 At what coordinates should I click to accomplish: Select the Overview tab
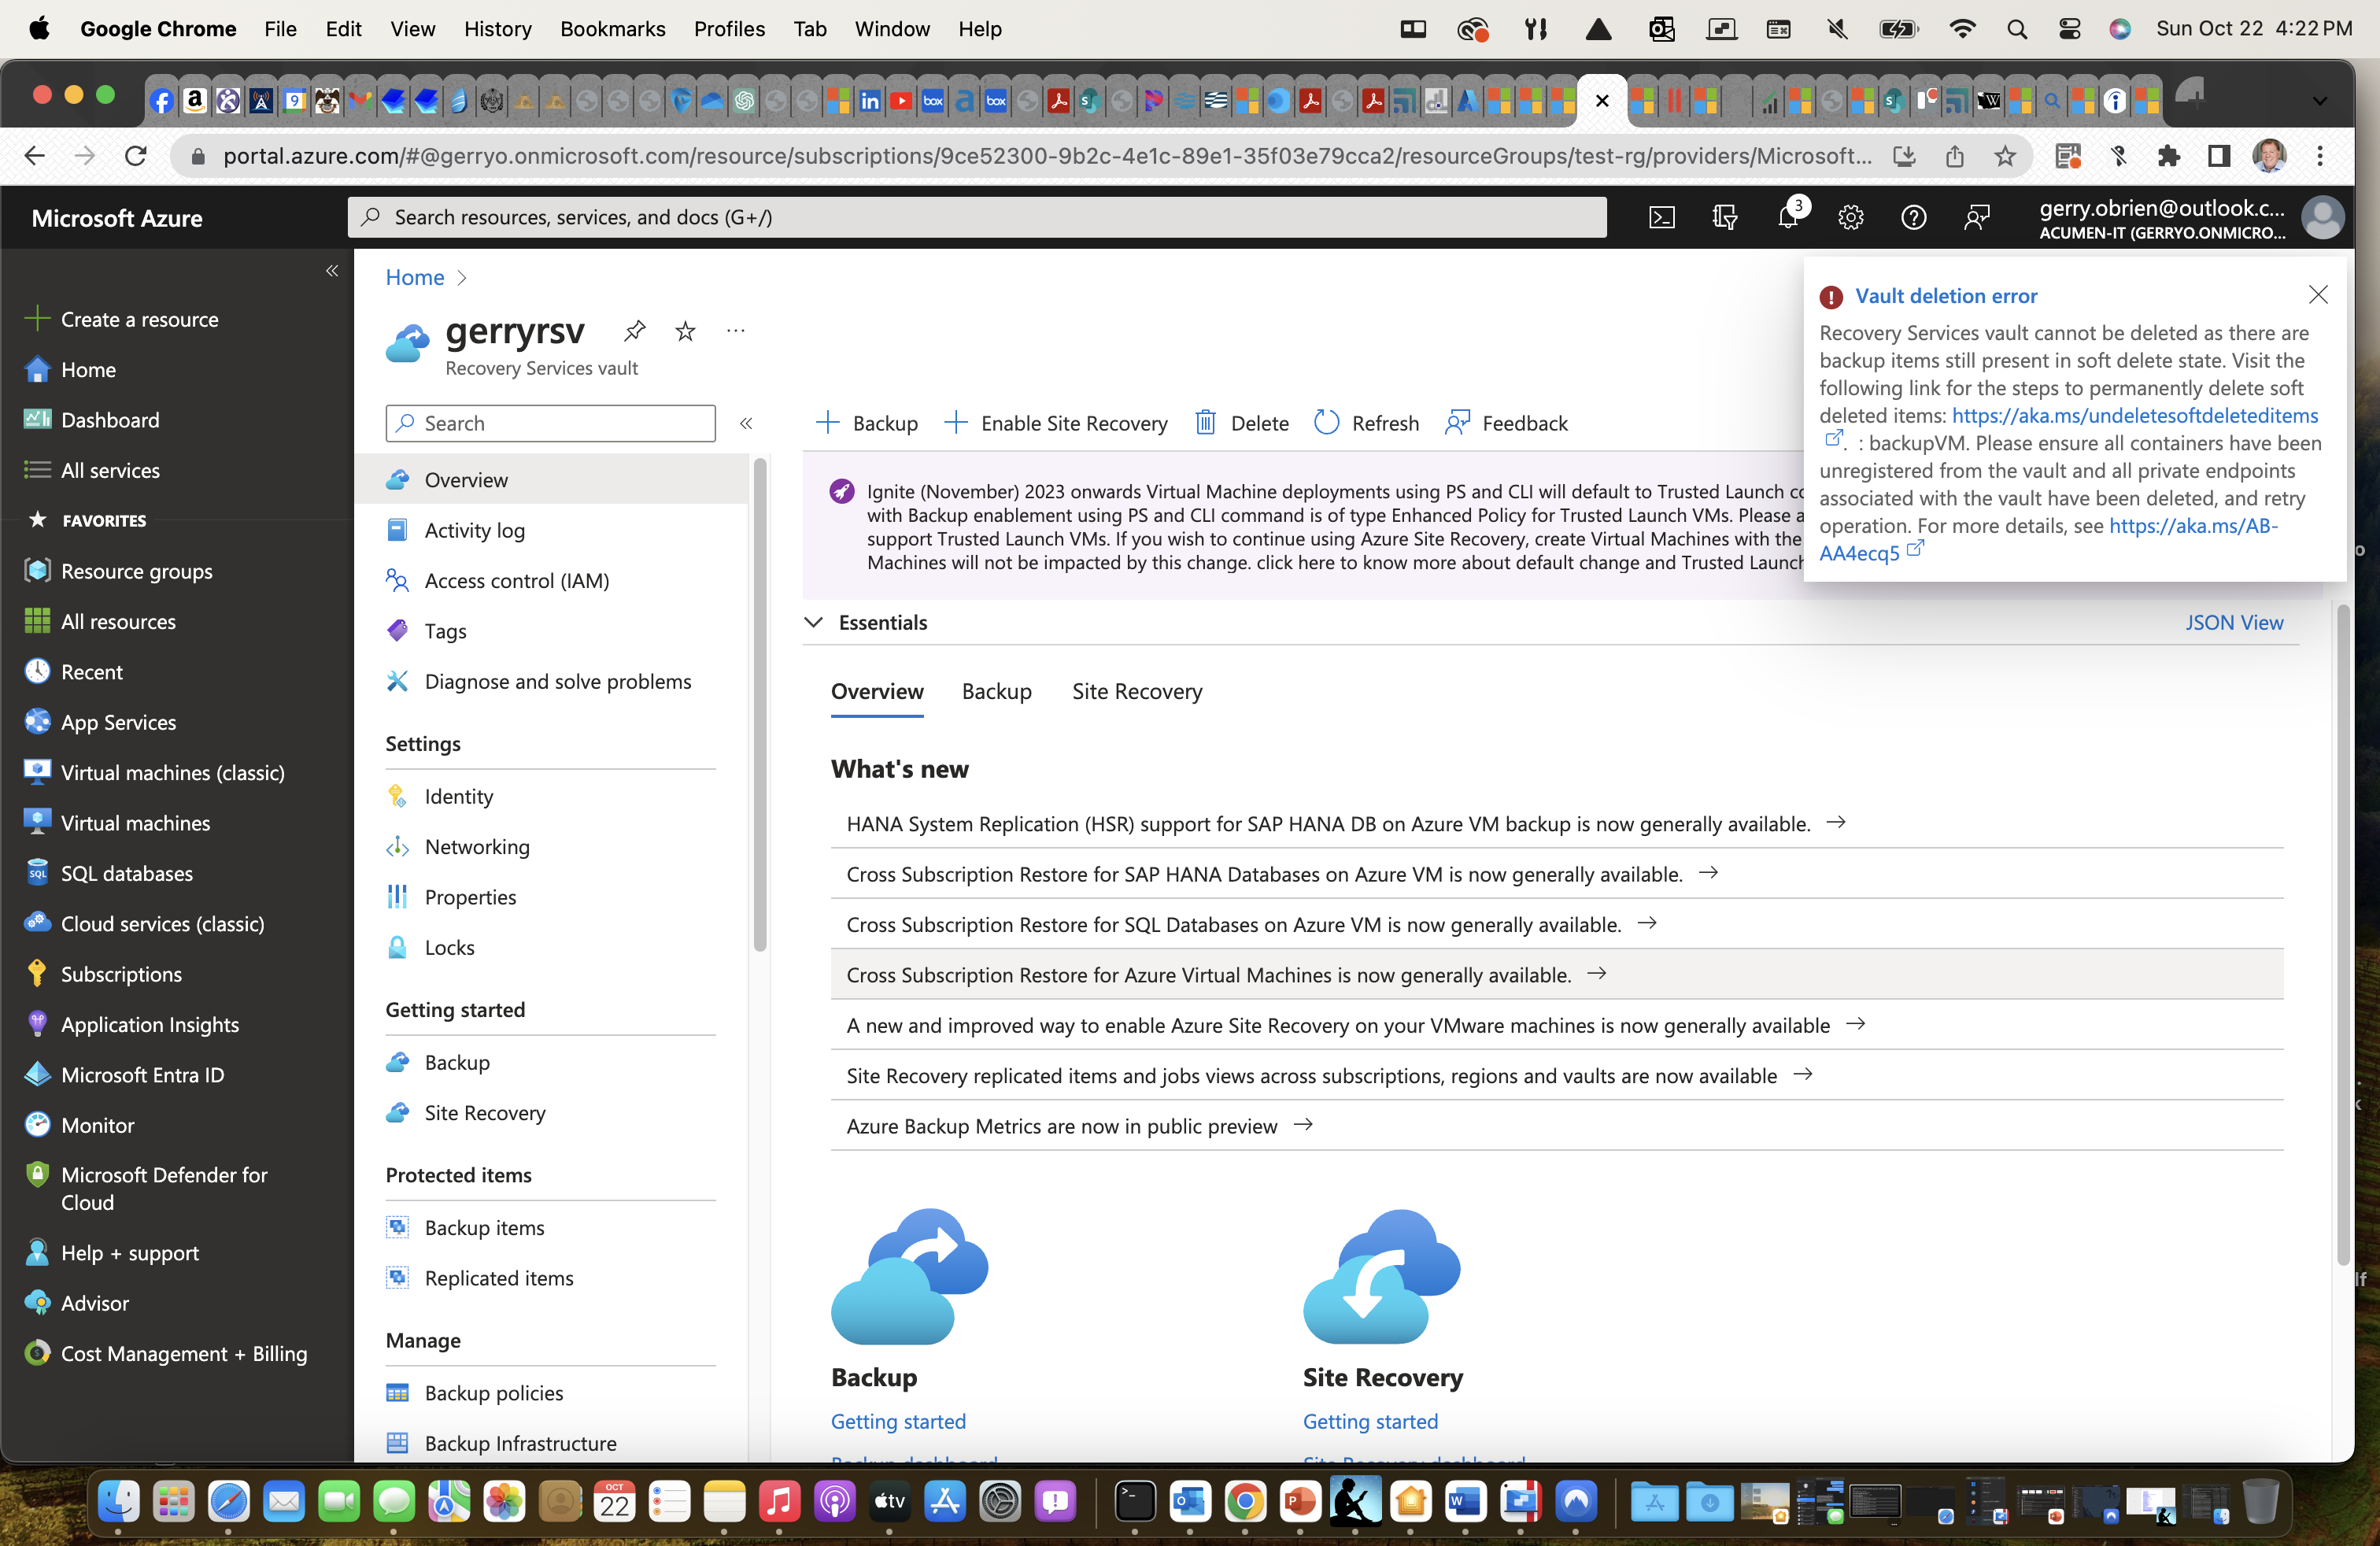tap(877, 691)
